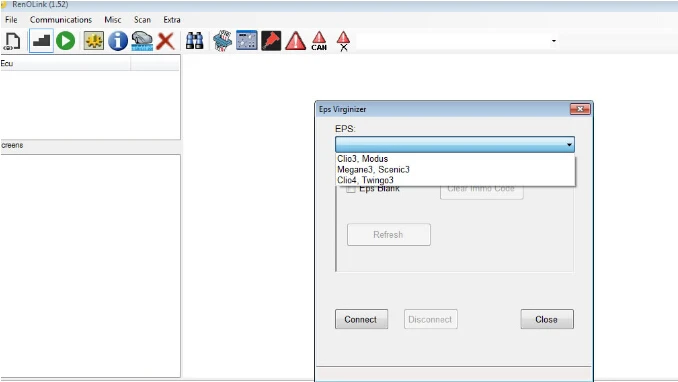Click the new document toolbar icon
The width and height of the screenshot is (678, 382).
point(12,41)
